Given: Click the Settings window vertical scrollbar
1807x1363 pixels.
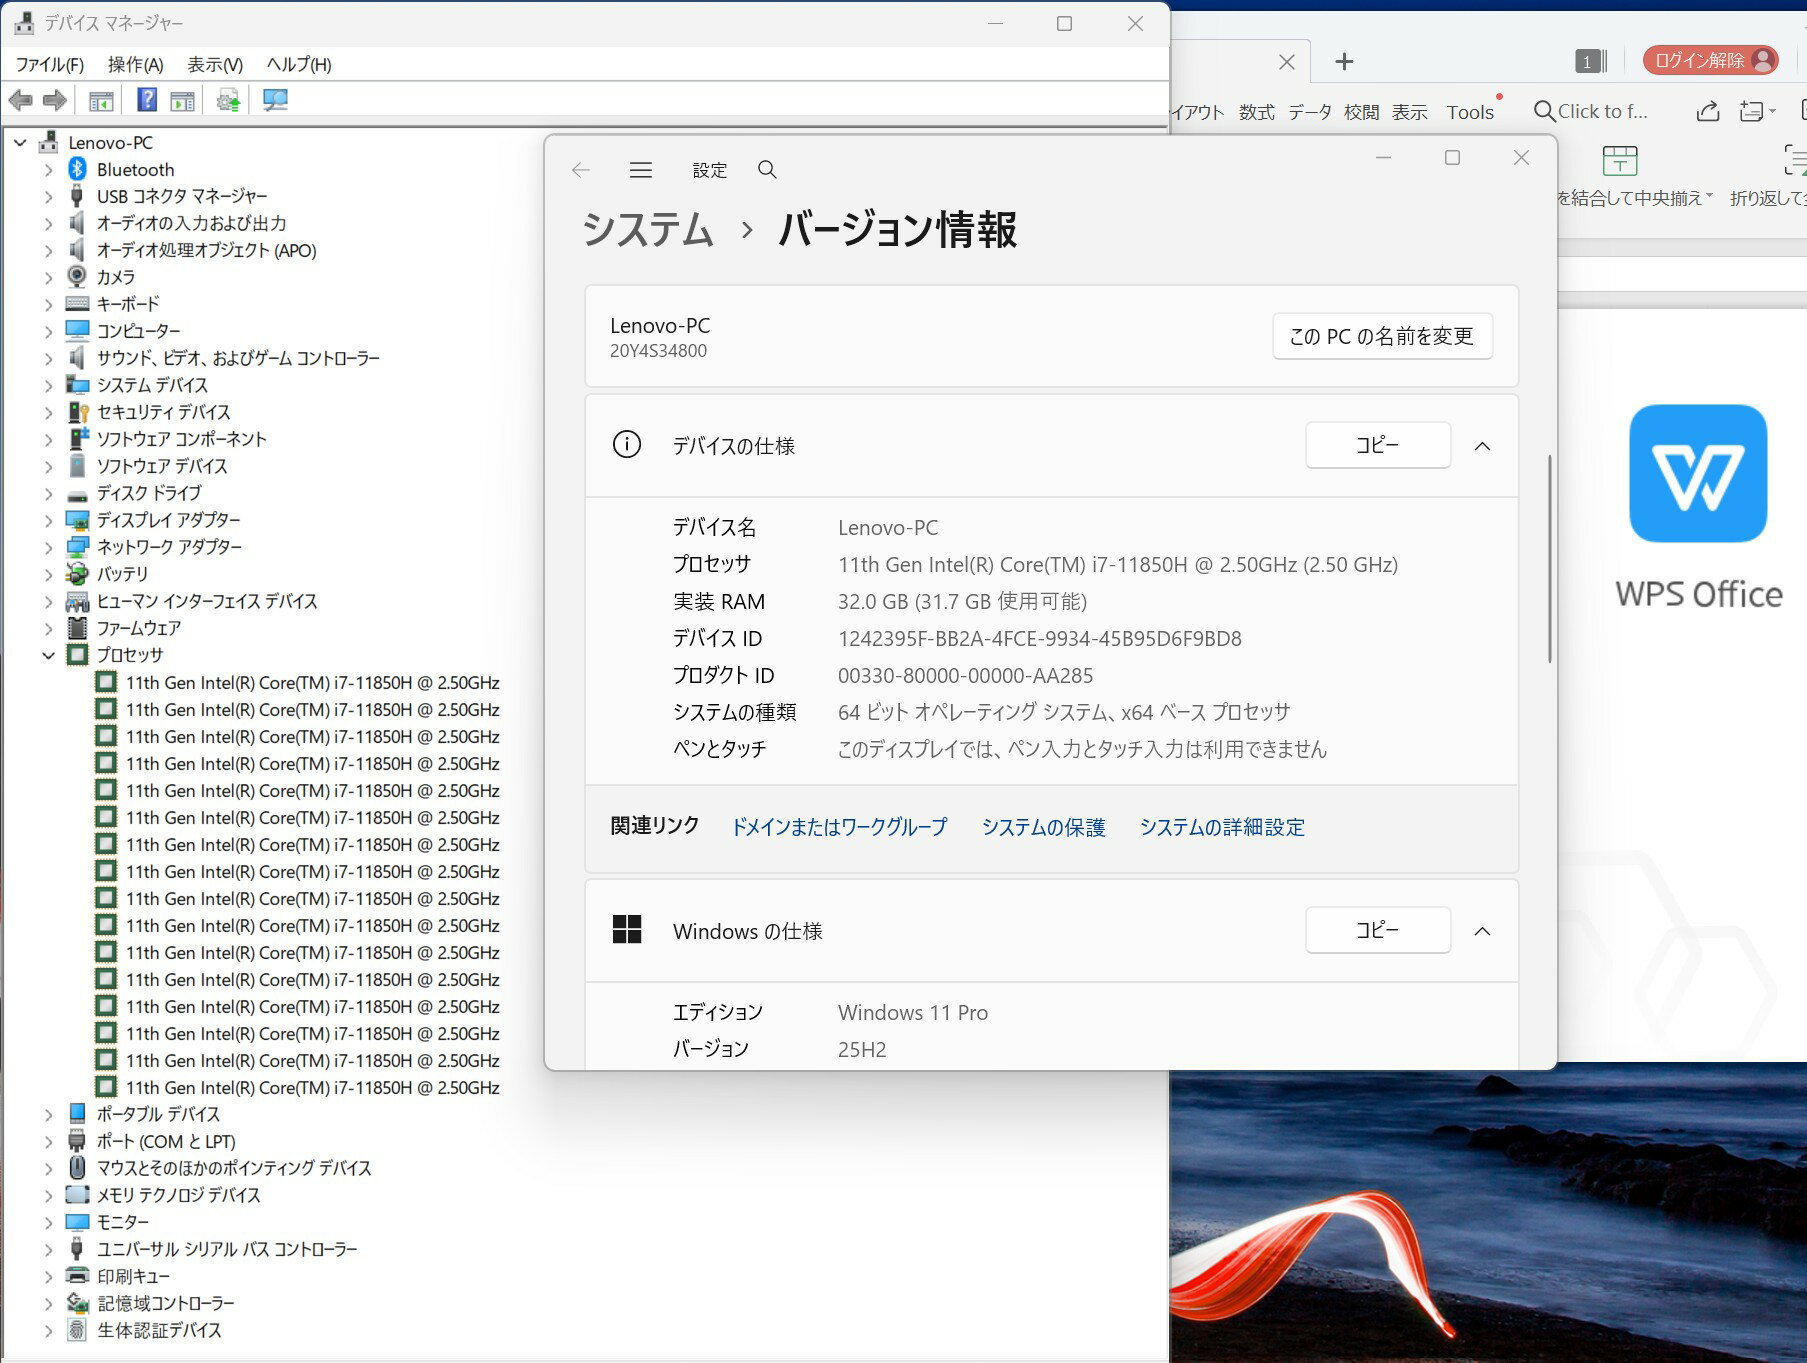Looking at the screenshot, I should pos(1549,560).
